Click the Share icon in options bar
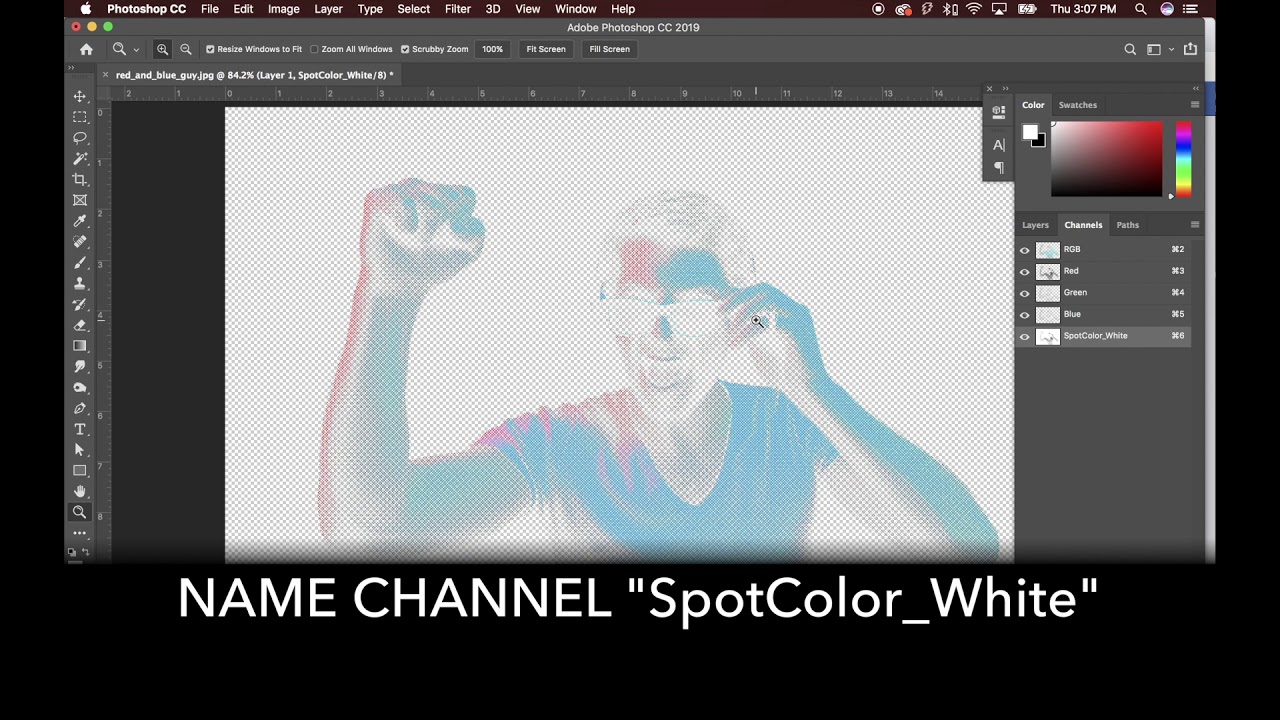The width and height of the screenshot is (1280, 720). coord(1190,49)
